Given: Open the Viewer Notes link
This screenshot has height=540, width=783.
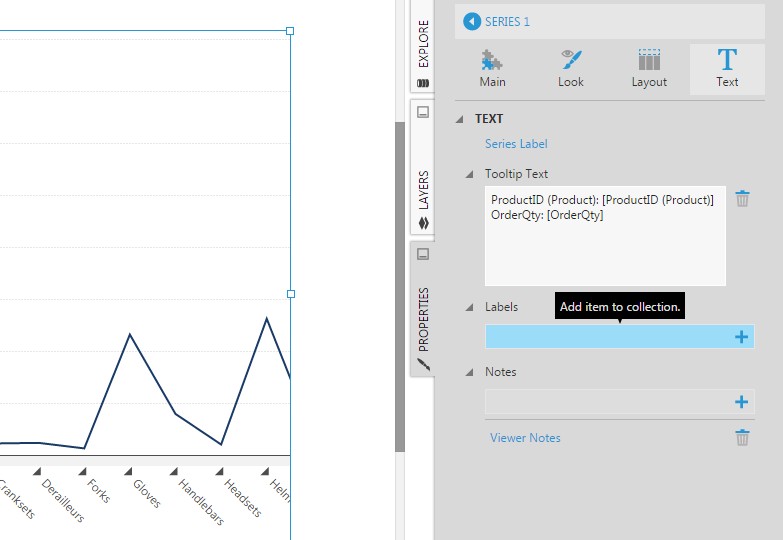Looking at the screenshot, I should (x=525, y=438).
